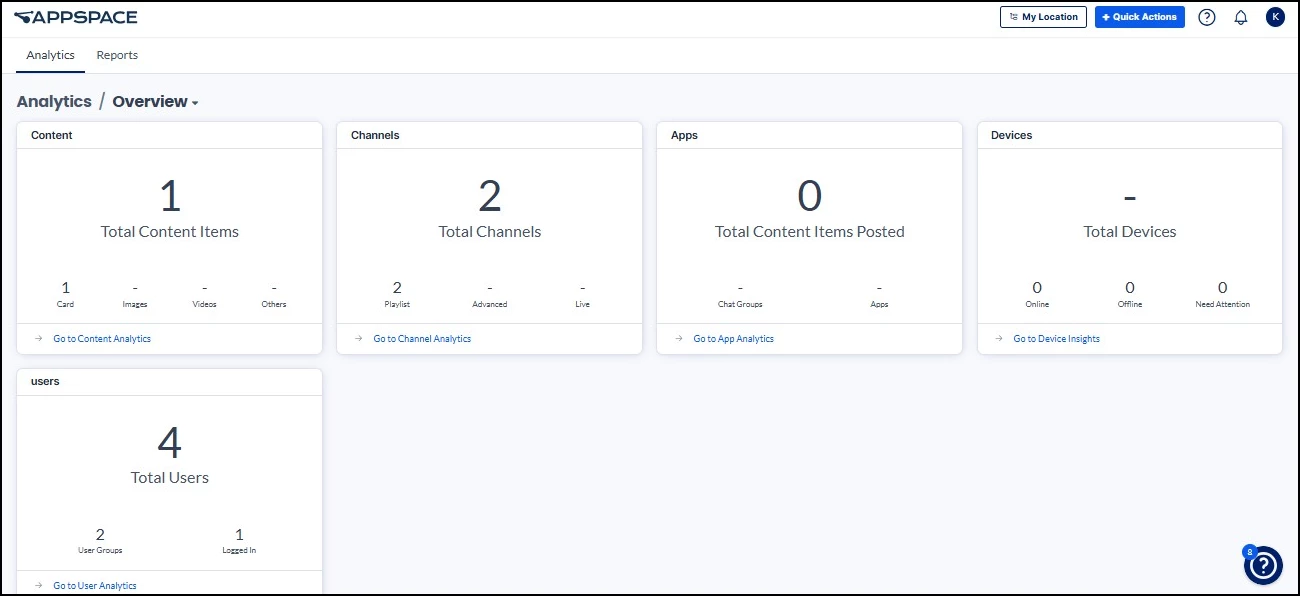Click arrow icon beside Go to Content Analytics

[38, 339]
